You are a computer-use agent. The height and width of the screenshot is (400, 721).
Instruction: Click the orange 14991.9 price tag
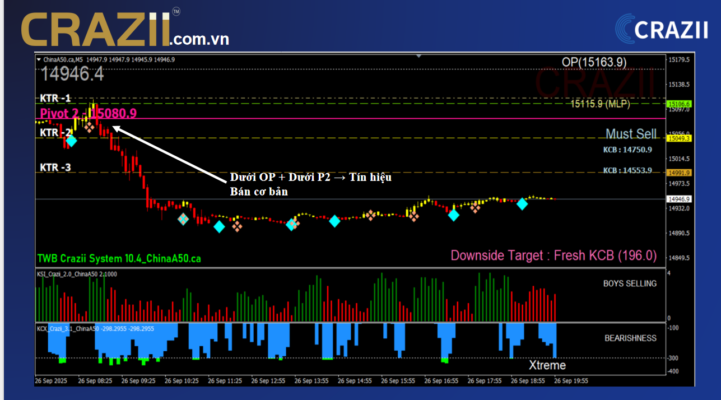click(679, 173)
